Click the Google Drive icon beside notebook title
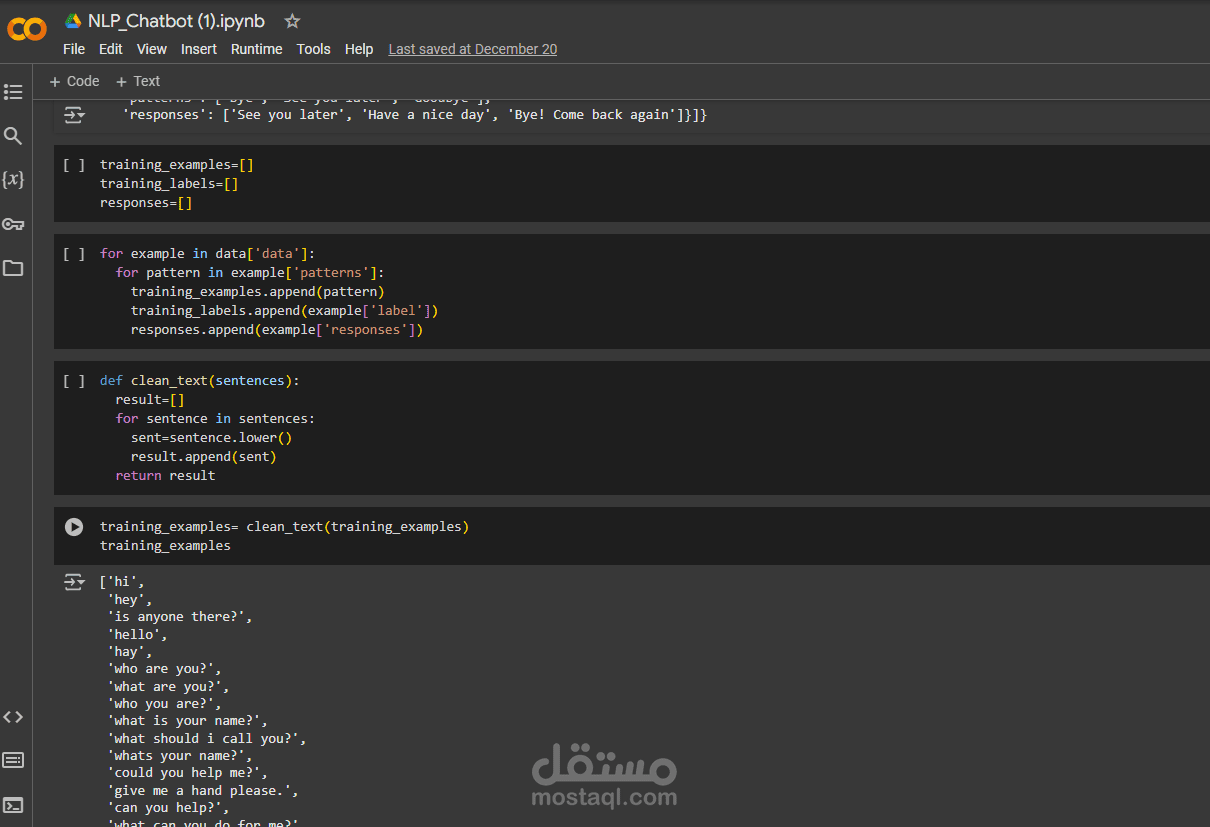 (x=73, y=21)
